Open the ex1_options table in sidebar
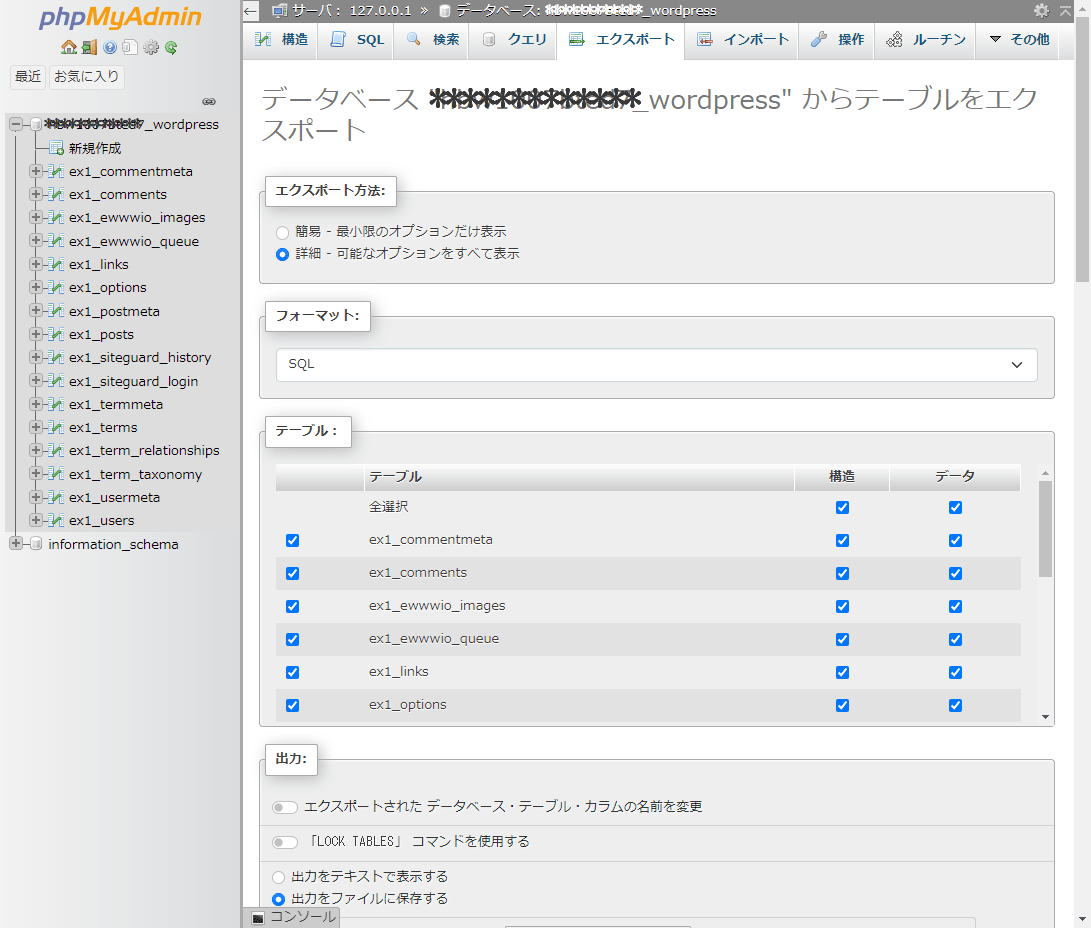This screenshot has height=928, width=1091. (x=108, y=288)
